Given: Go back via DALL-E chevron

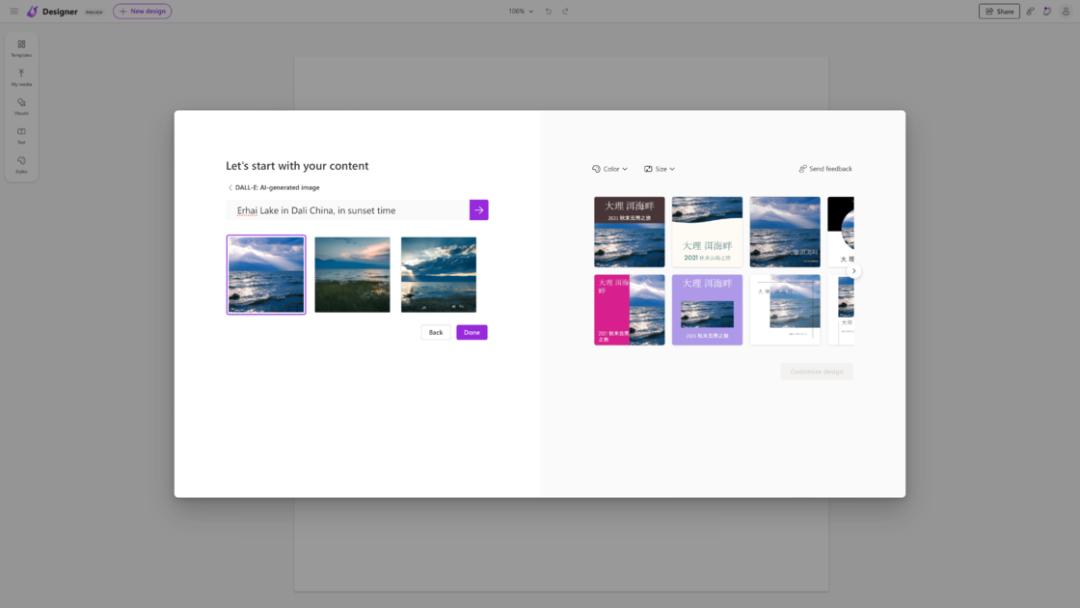Looking at the screenshot, I should click(230, 187).
